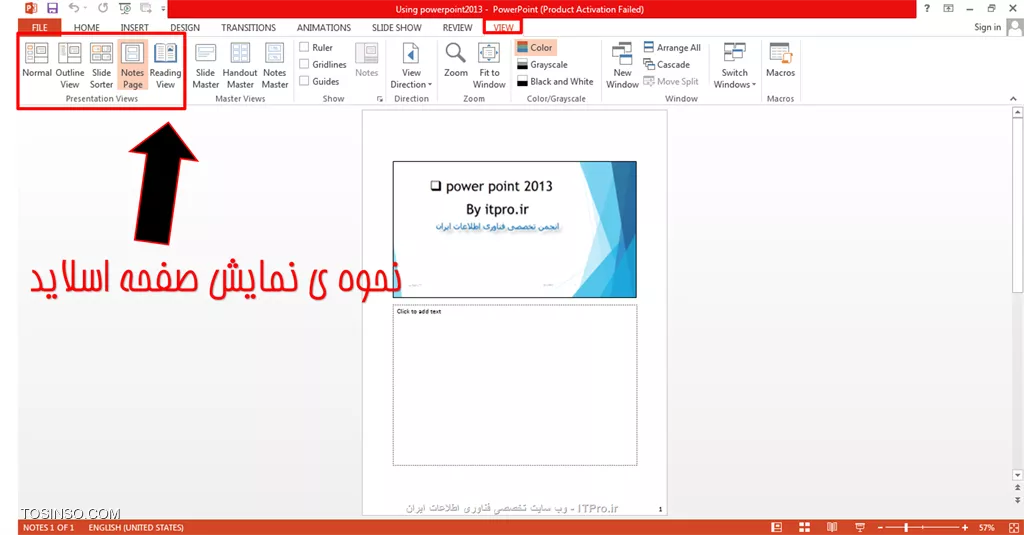Click the Notes button in Show group
The image size is (1024, 535).
(x=366, y=60)
